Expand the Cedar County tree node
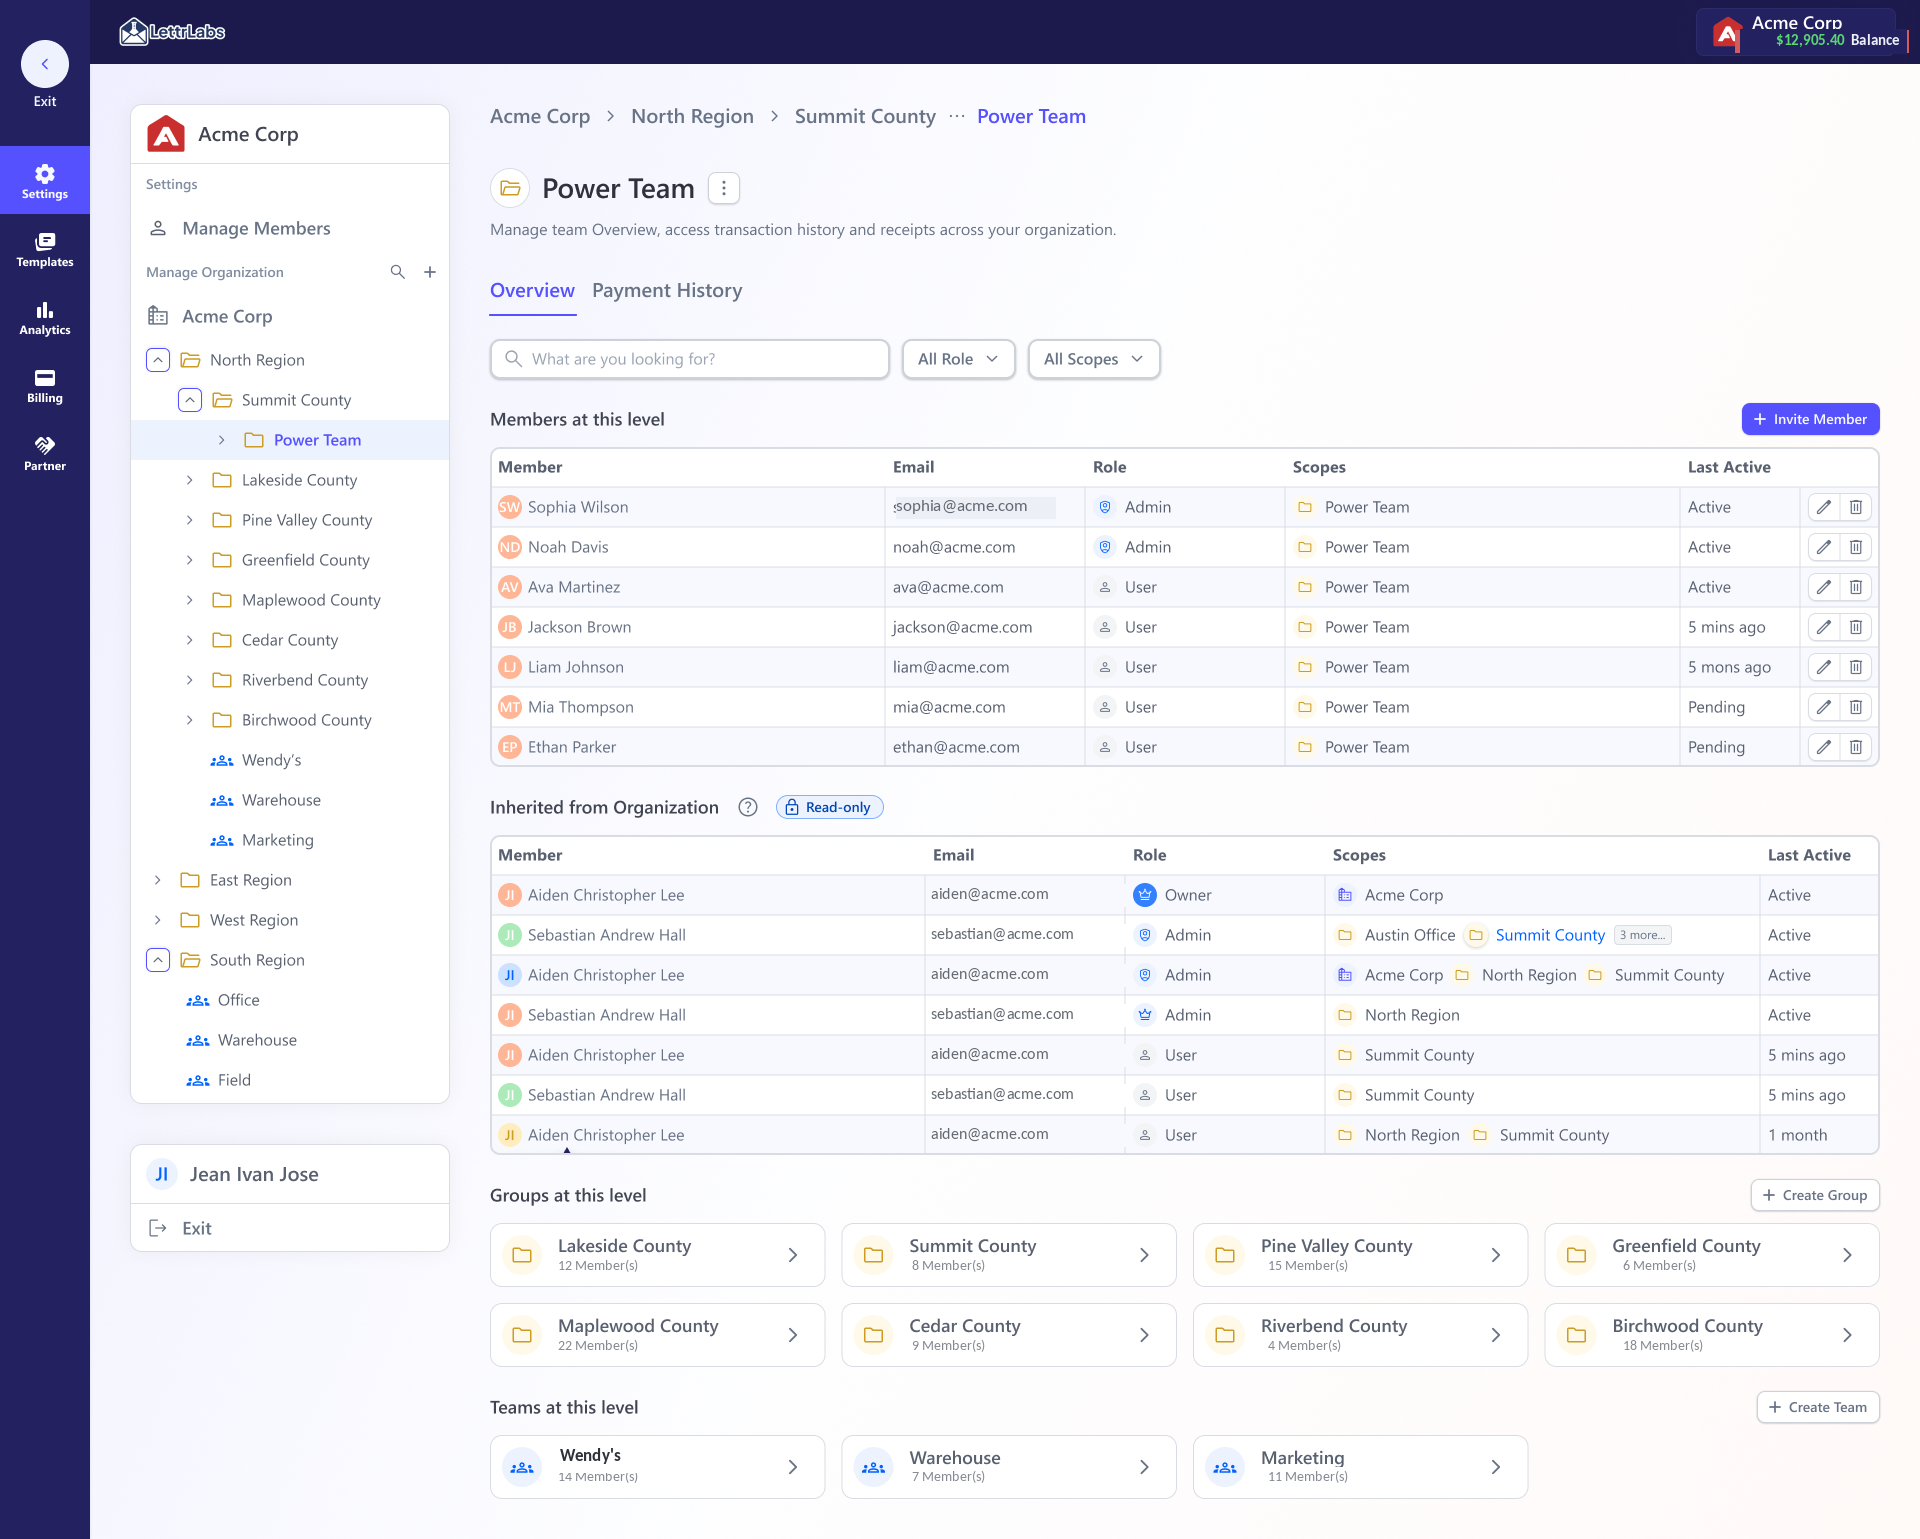This screenshot has height=1539, width=1920. (x=190, y=640)
